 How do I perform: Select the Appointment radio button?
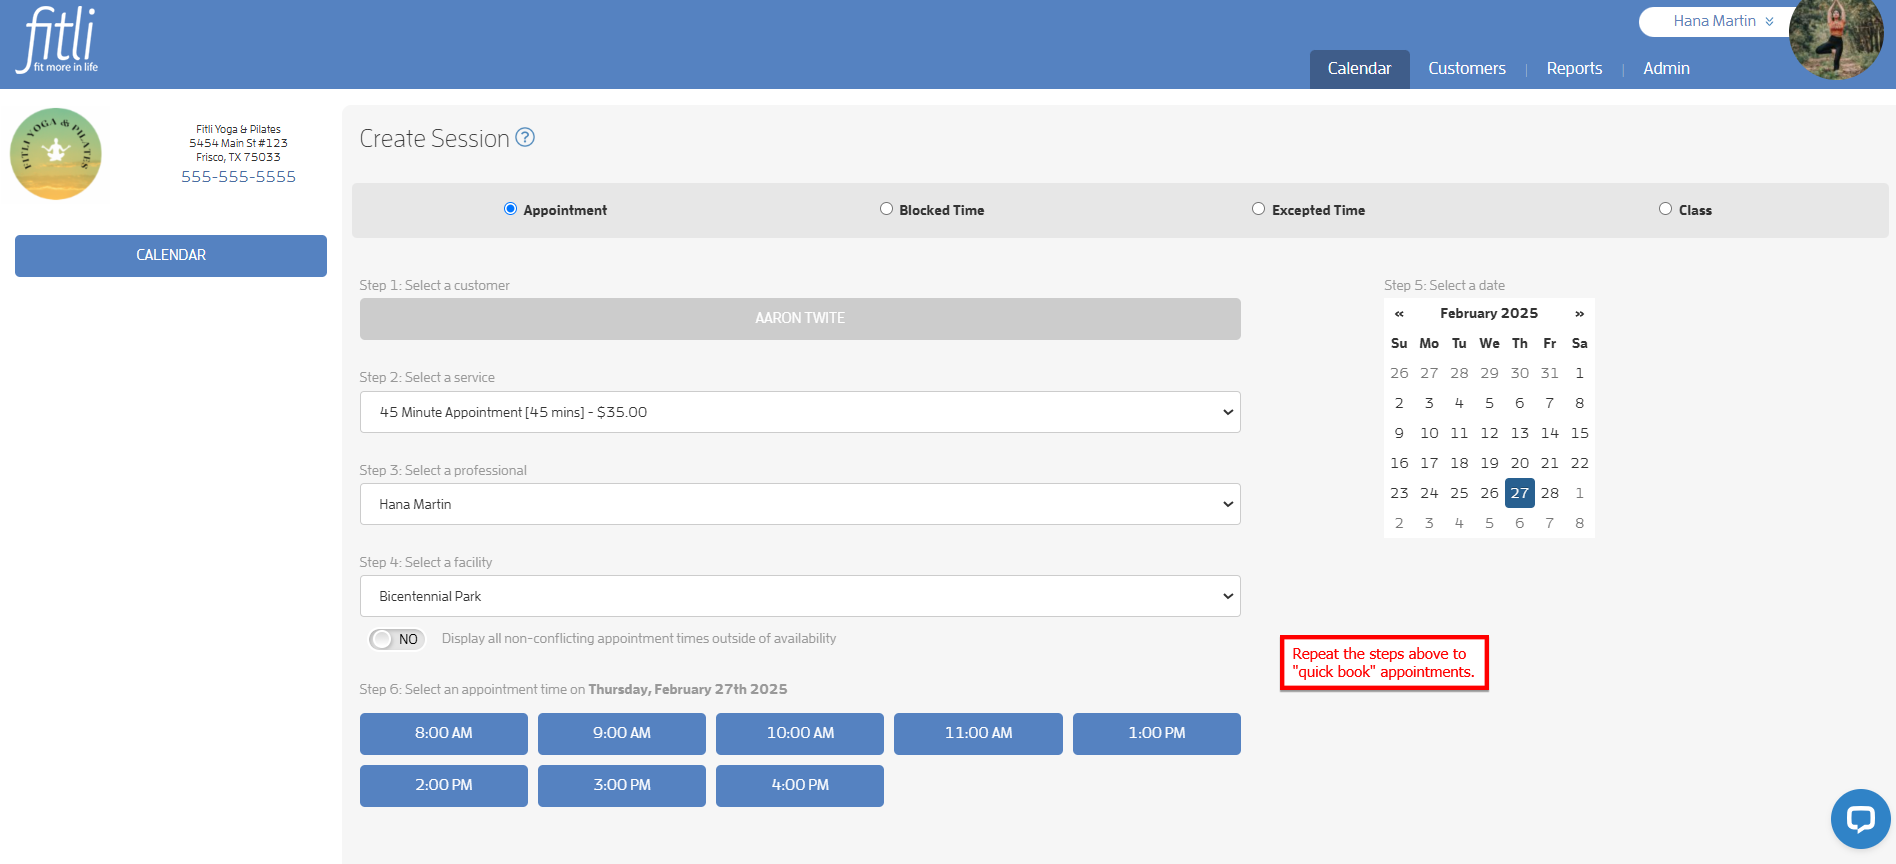pyautogui.click(x=510, y=209)
